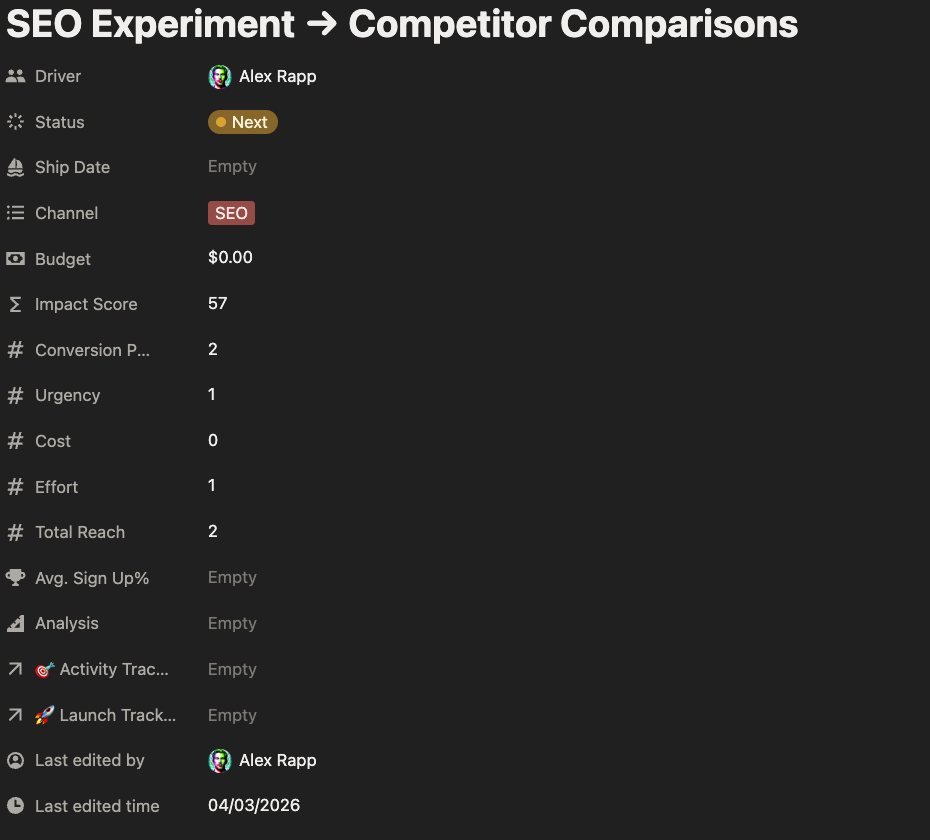
Task: Click the clock icon beside Last edited time
Action: [15, 805]
